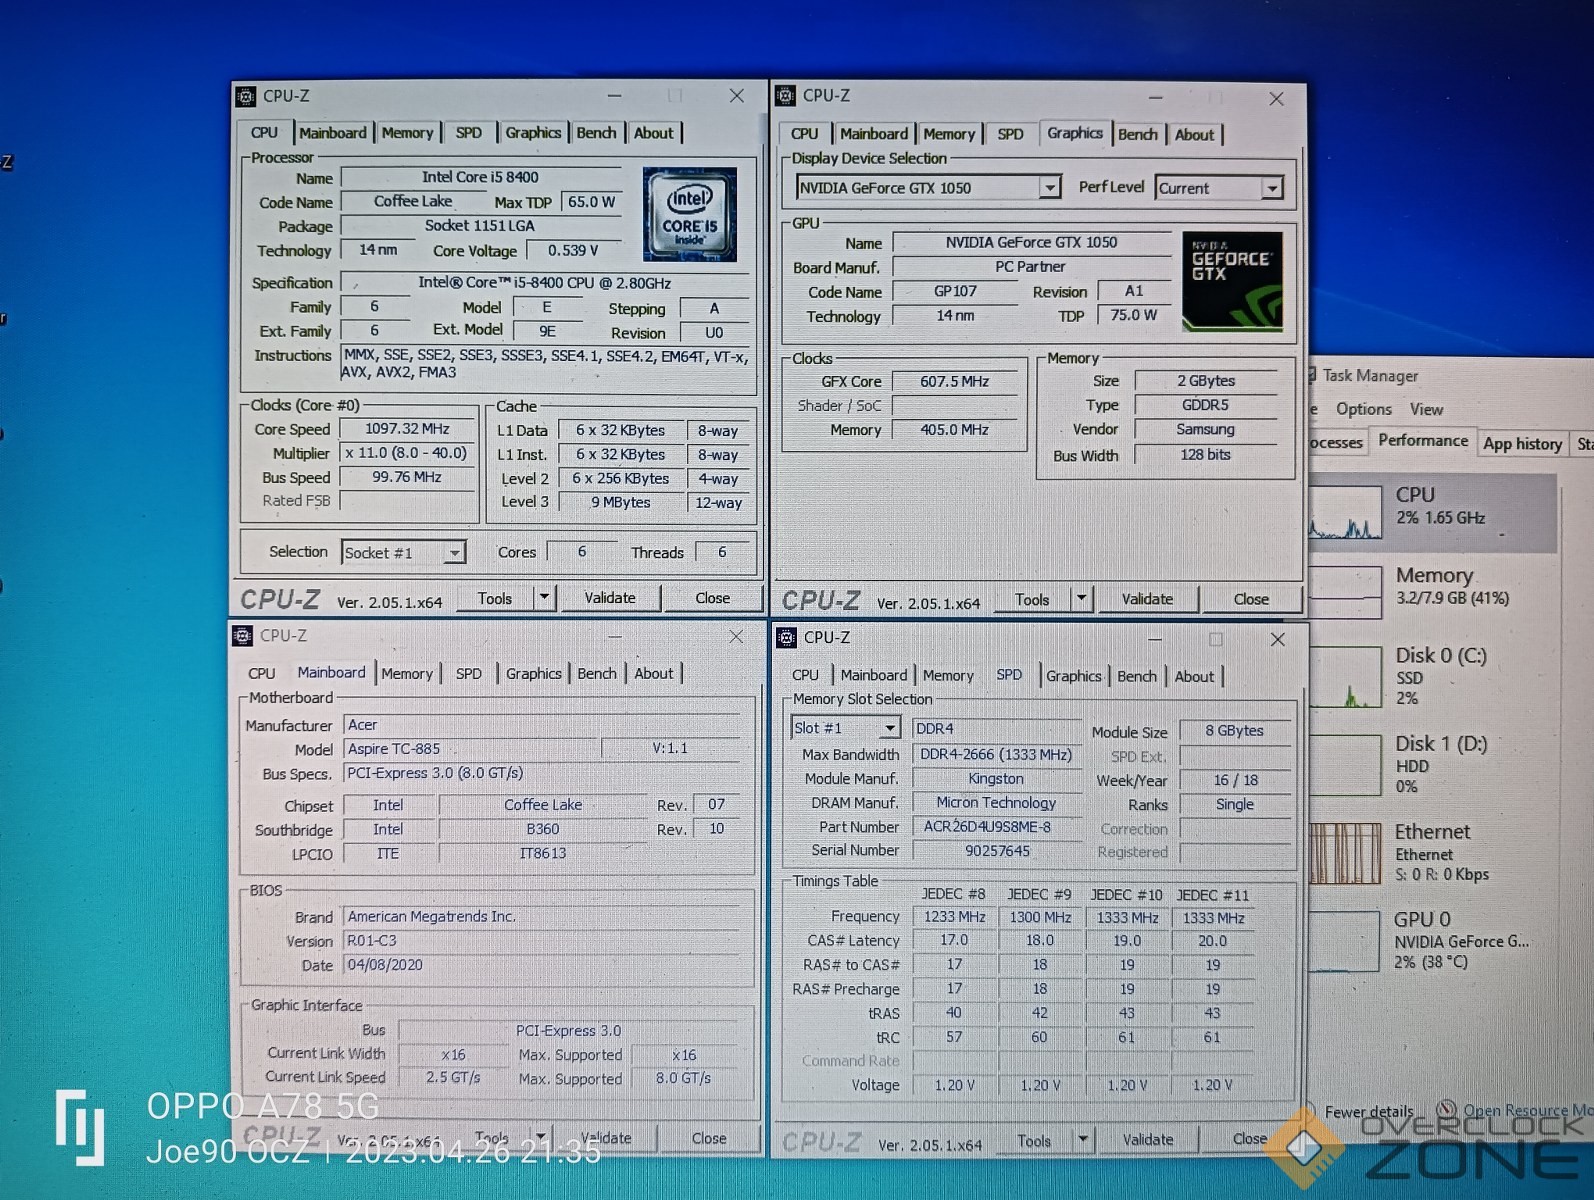Click CPU-Z icon in the SPD window title

[x=786, y=638]
